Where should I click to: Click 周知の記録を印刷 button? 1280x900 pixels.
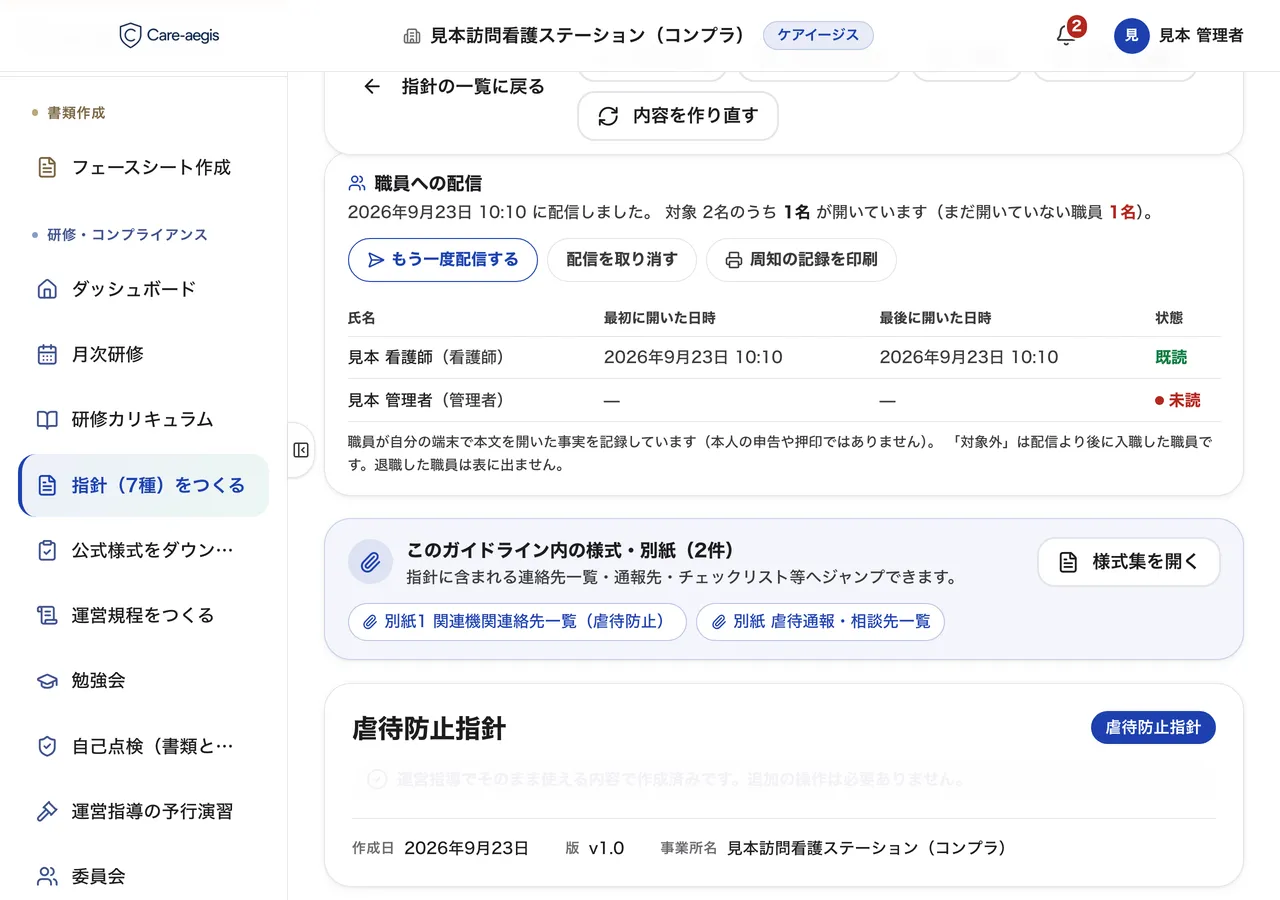tap(801, 260)
